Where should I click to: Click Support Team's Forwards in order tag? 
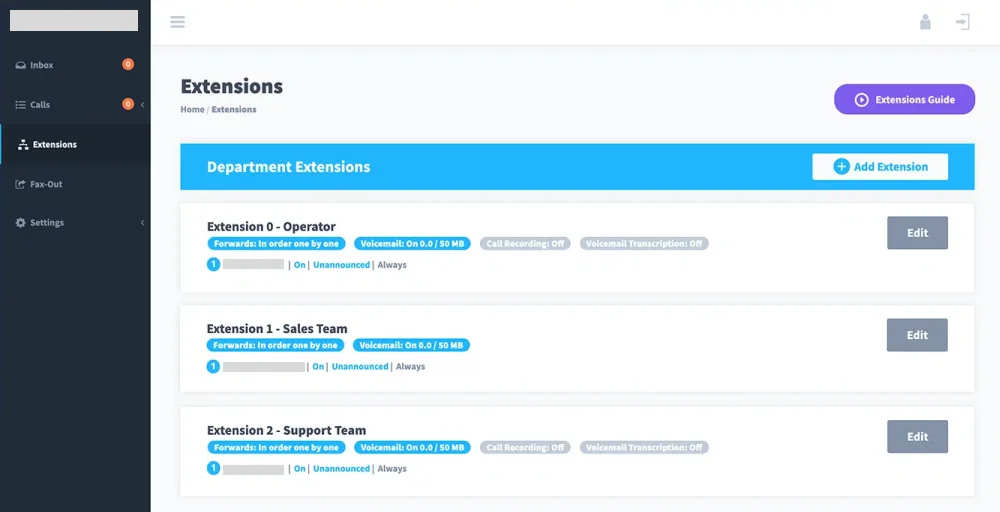pos(277,448)
